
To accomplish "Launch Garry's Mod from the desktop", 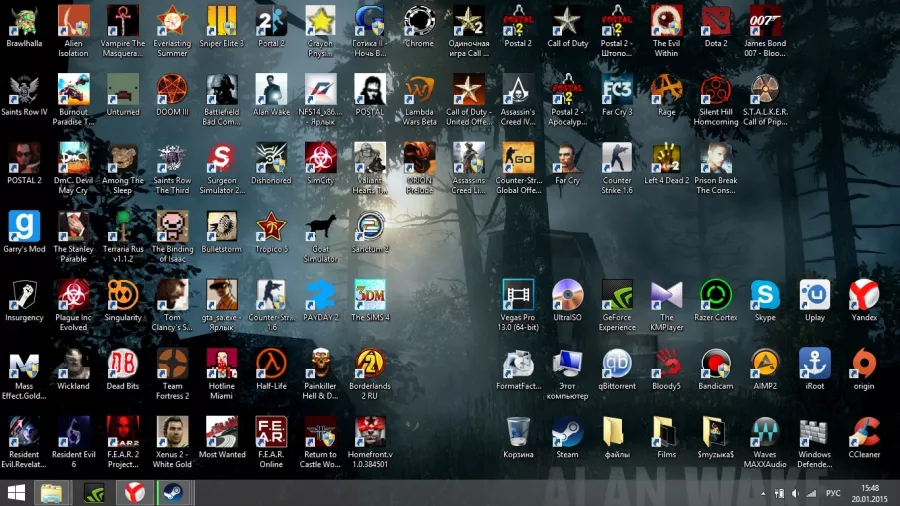I will coord(24,227).
